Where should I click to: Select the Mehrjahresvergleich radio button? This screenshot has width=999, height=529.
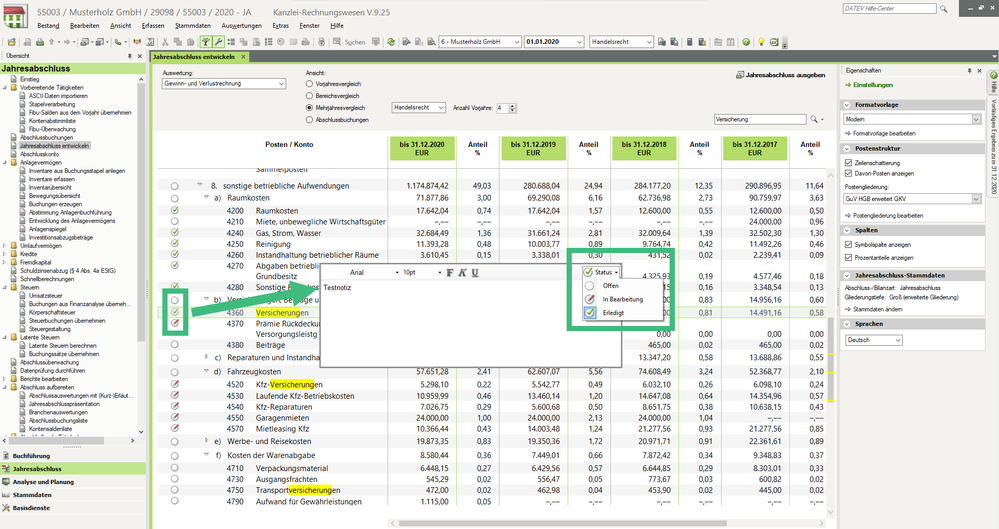[x=310, y=108]
